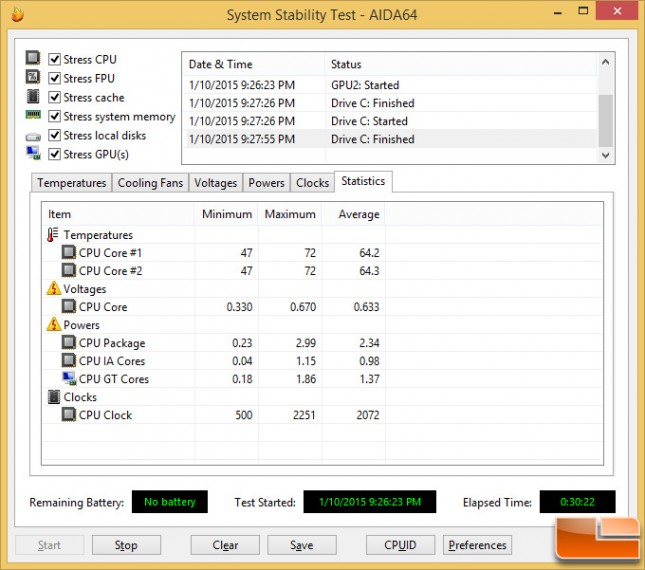
Task: Click the warning icon next to Powers
Action: (53, 324)
